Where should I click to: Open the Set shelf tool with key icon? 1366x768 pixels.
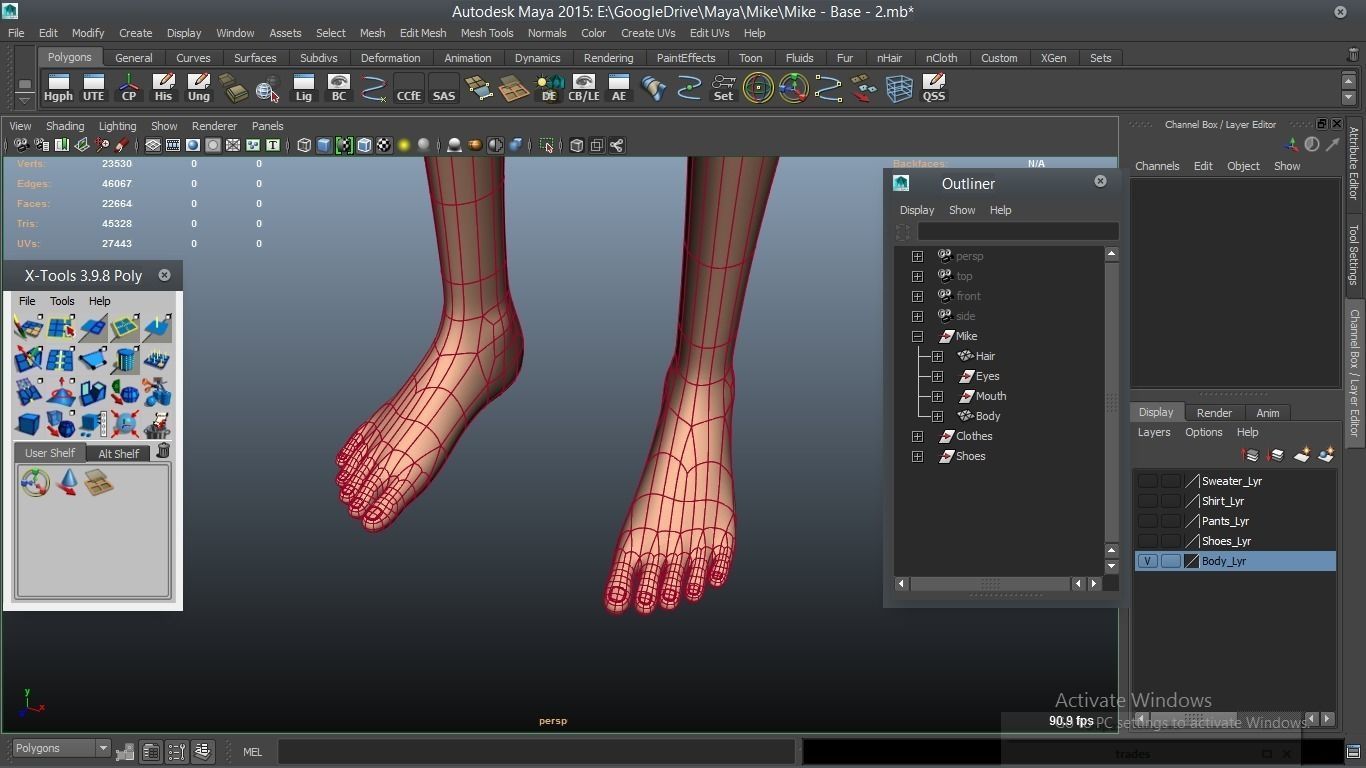point(723,88)
